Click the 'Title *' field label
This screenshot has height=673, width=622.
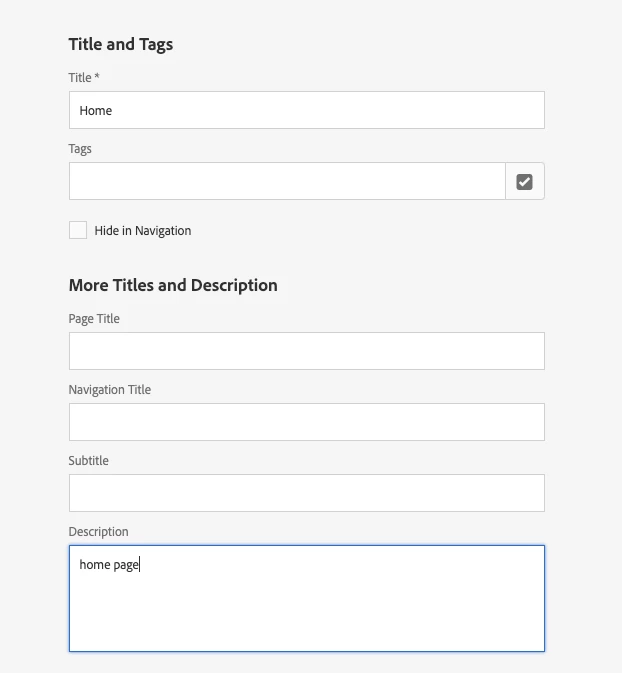(80, 77)
